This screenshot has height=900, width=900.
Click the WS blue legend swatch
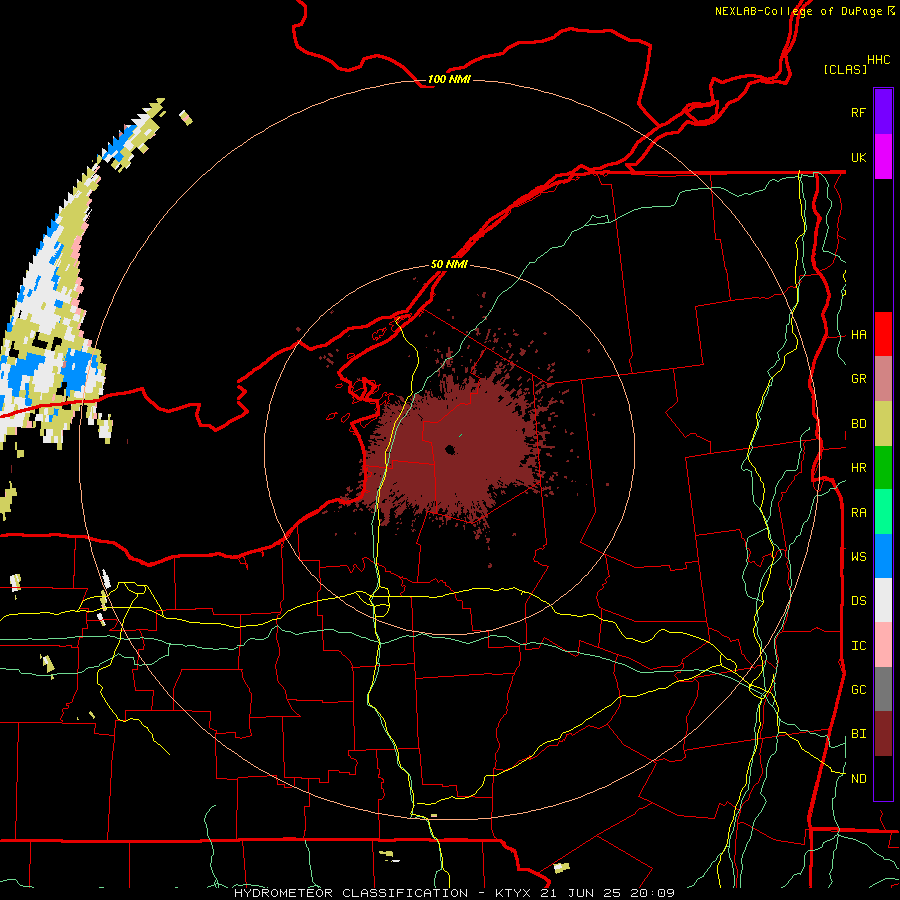tap(883, 556)
